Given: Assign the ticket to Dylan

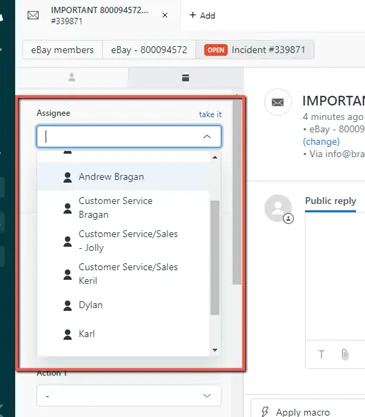Looking at the screenshot, I should click(123, 305).
